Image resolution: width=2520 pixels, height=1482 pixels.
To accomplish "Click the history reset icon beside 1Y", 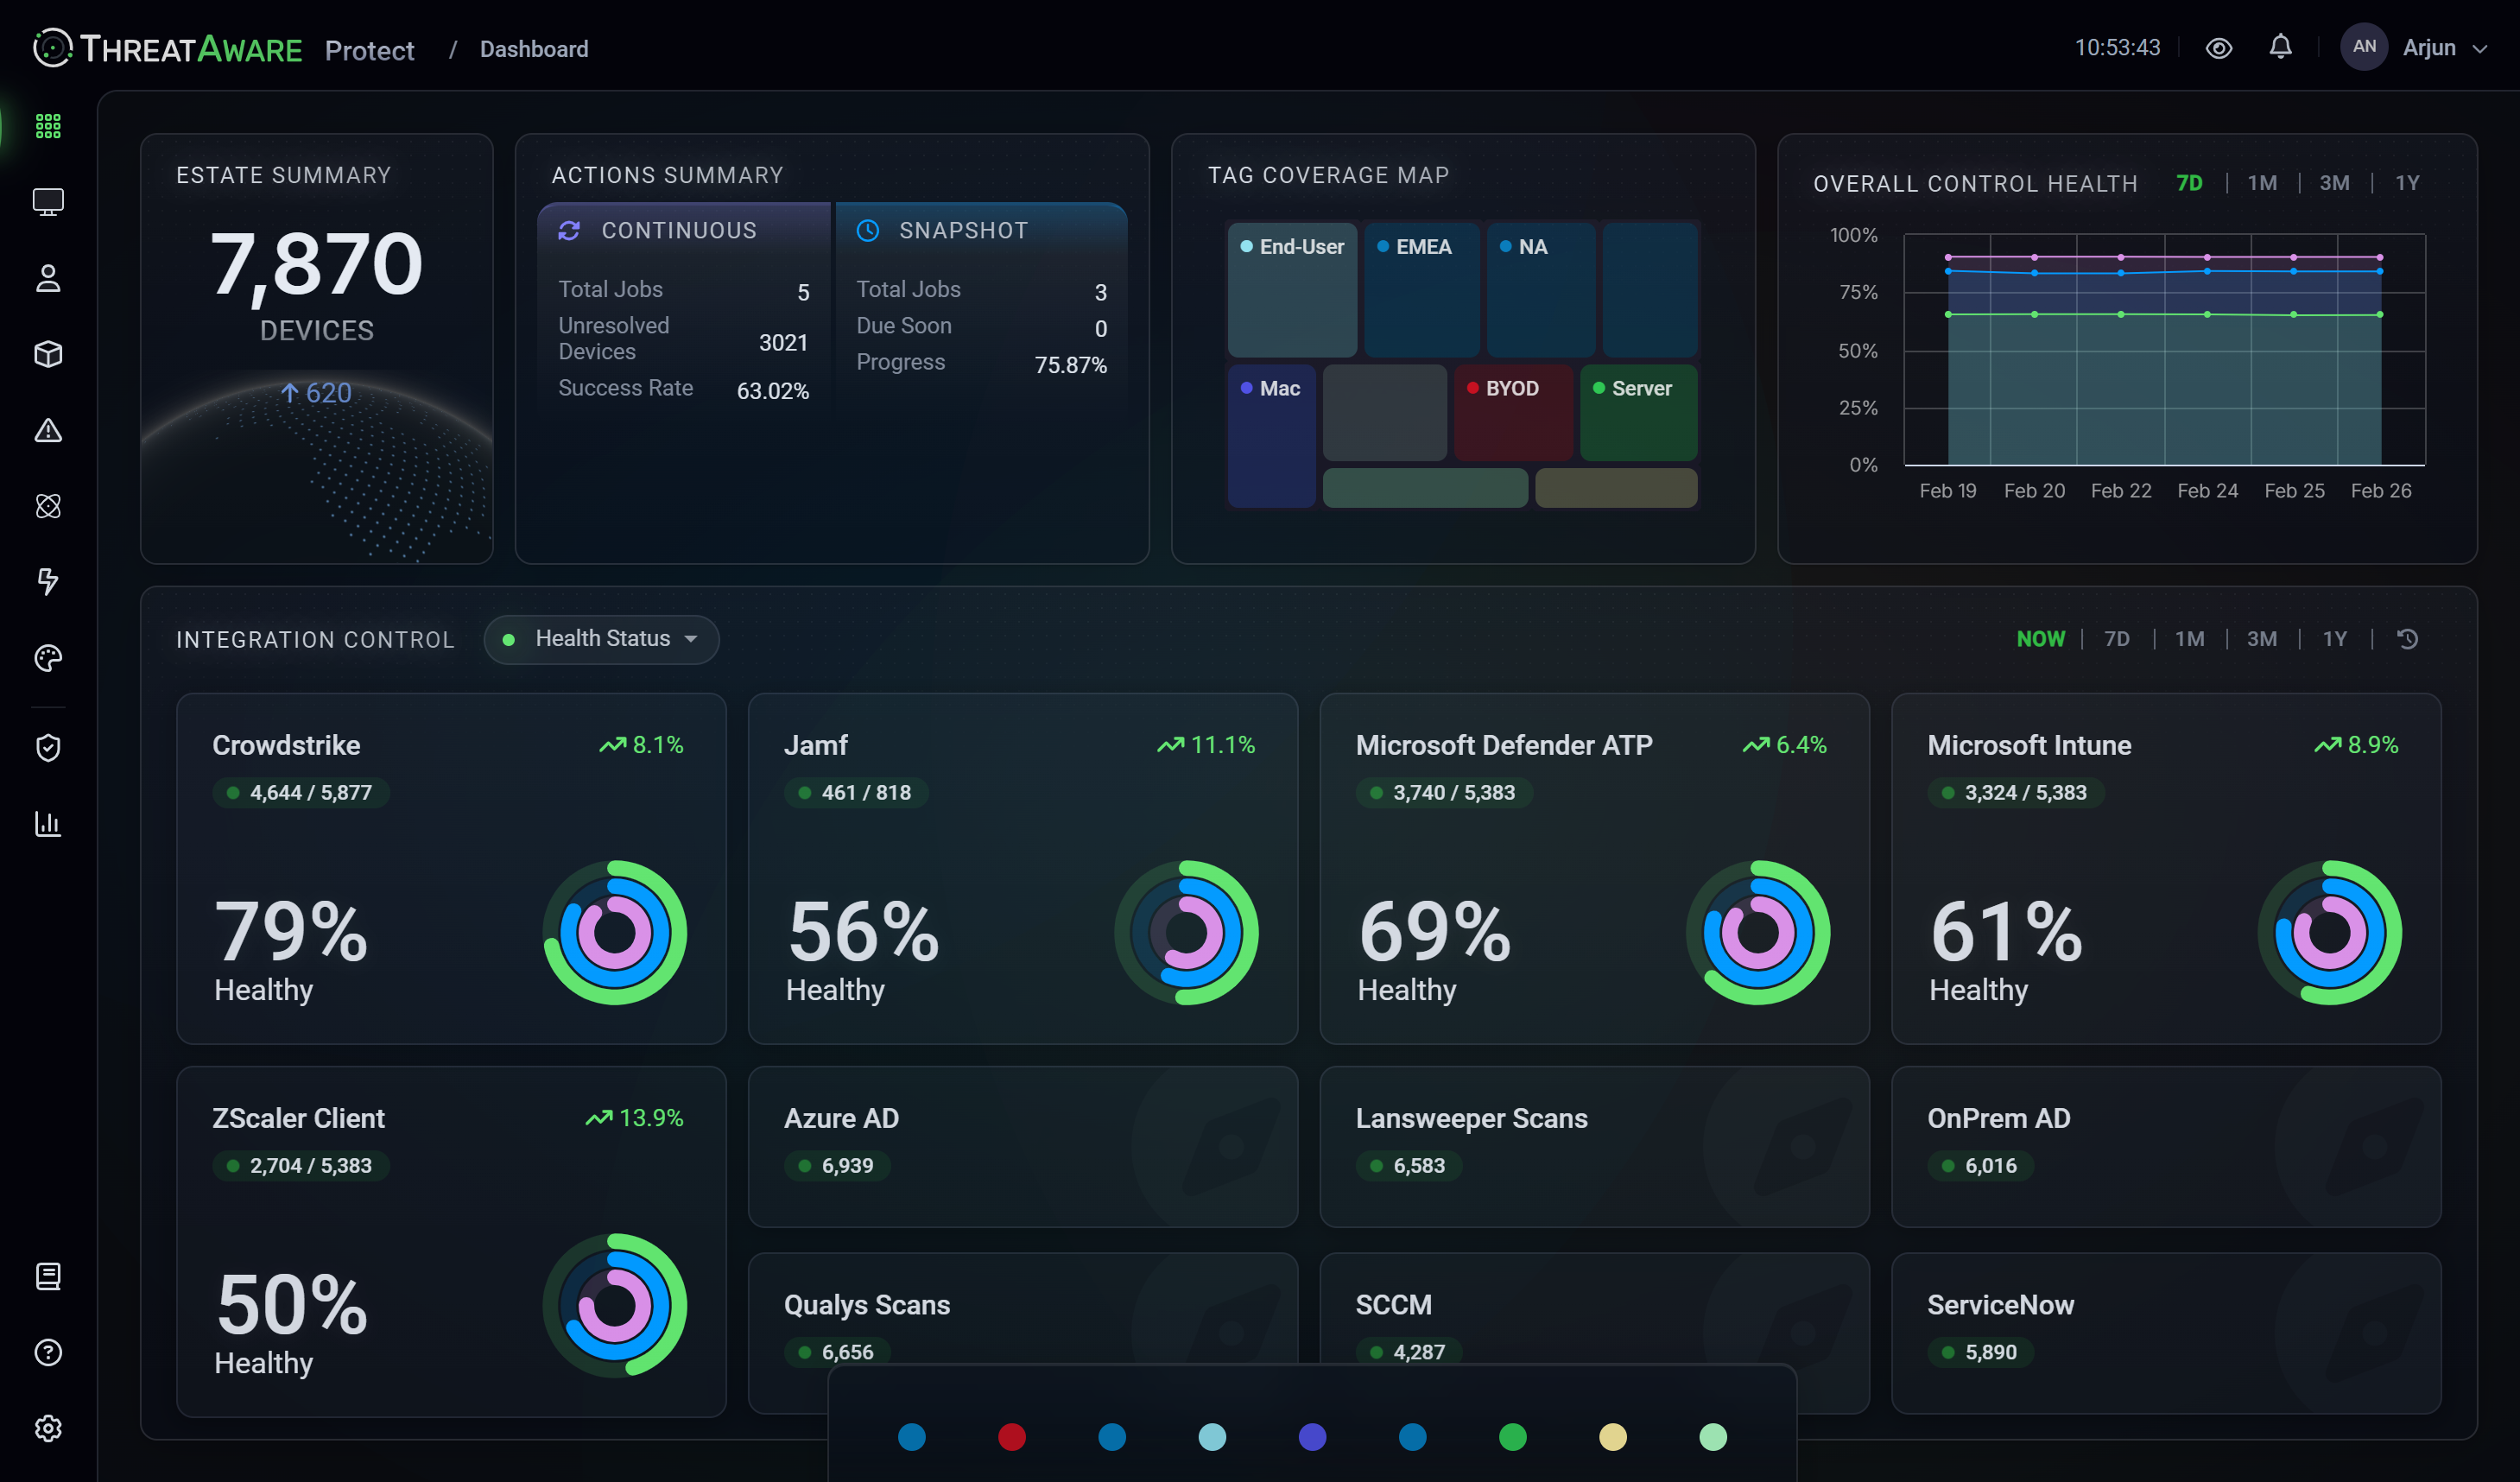I will tap(2407, 638).
